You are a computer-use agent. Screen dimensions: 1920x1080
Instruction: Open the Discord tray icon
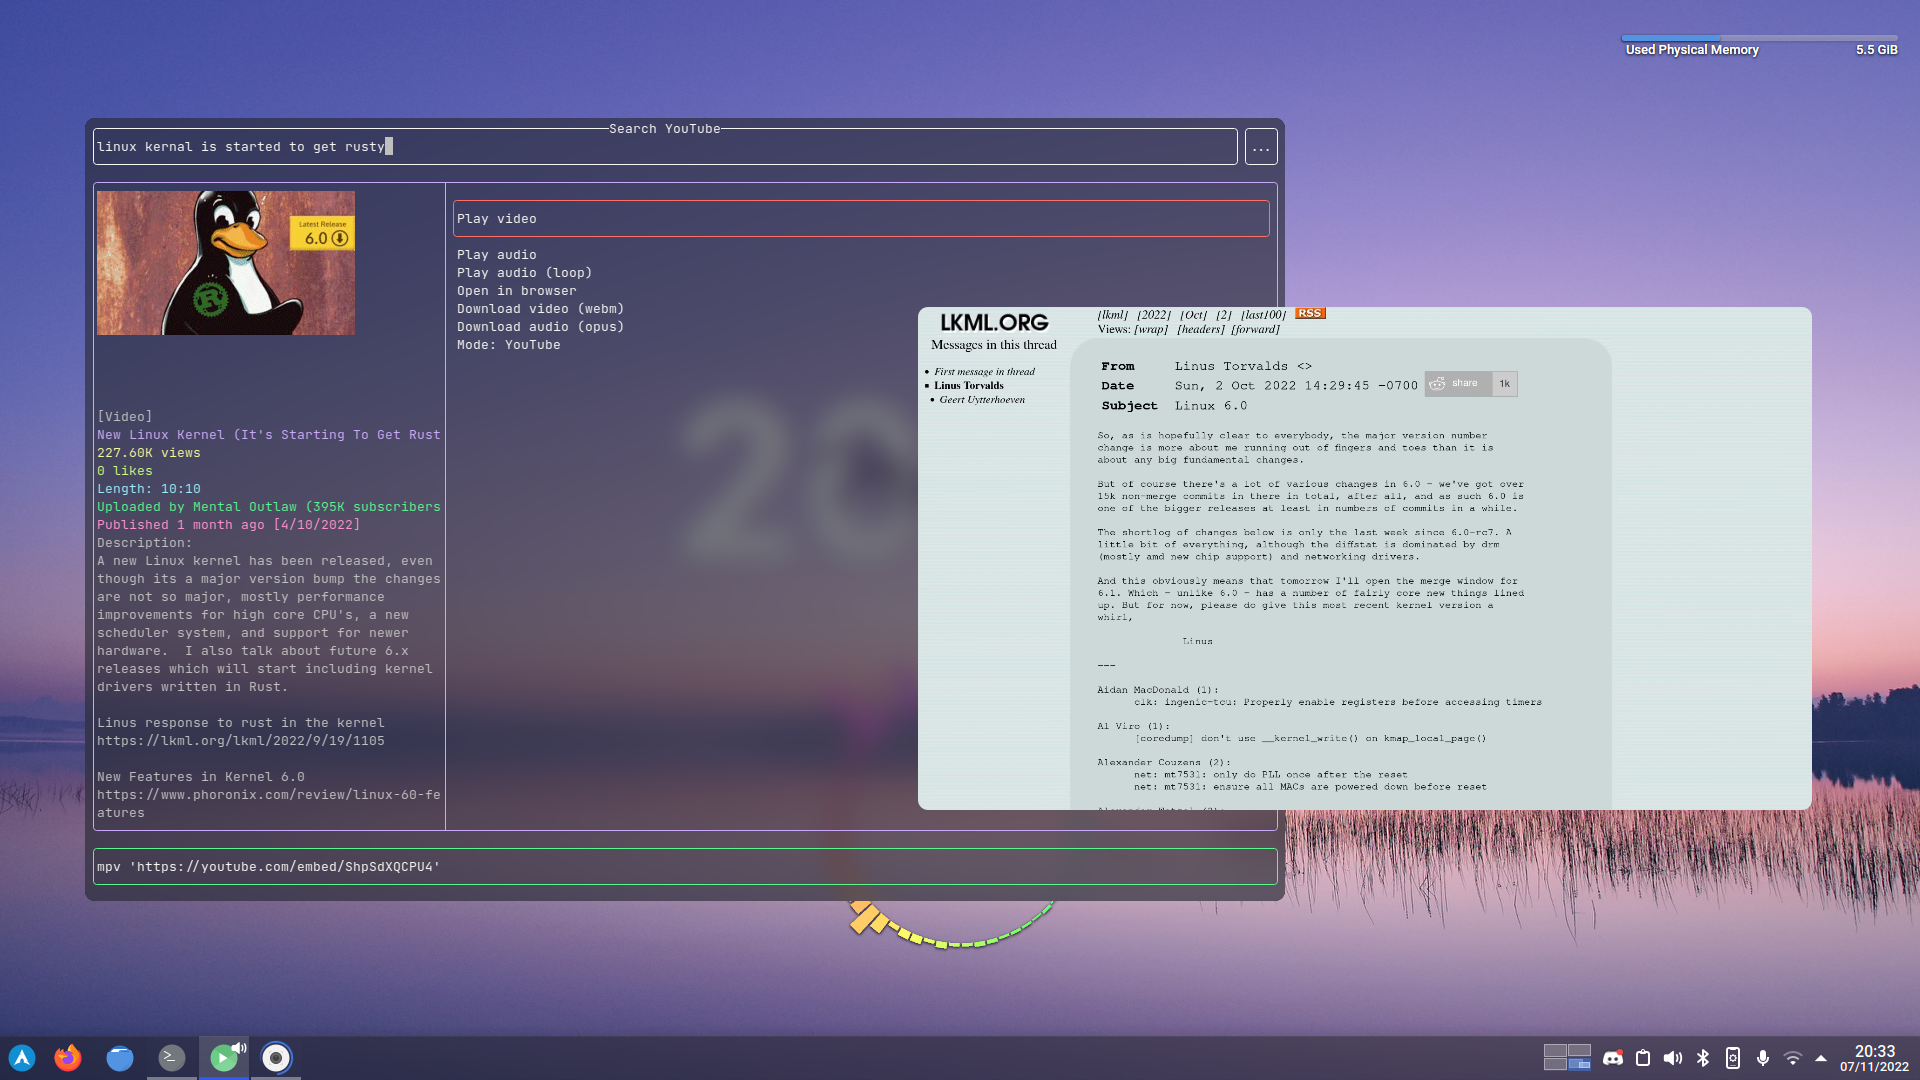[1613, 1058]
